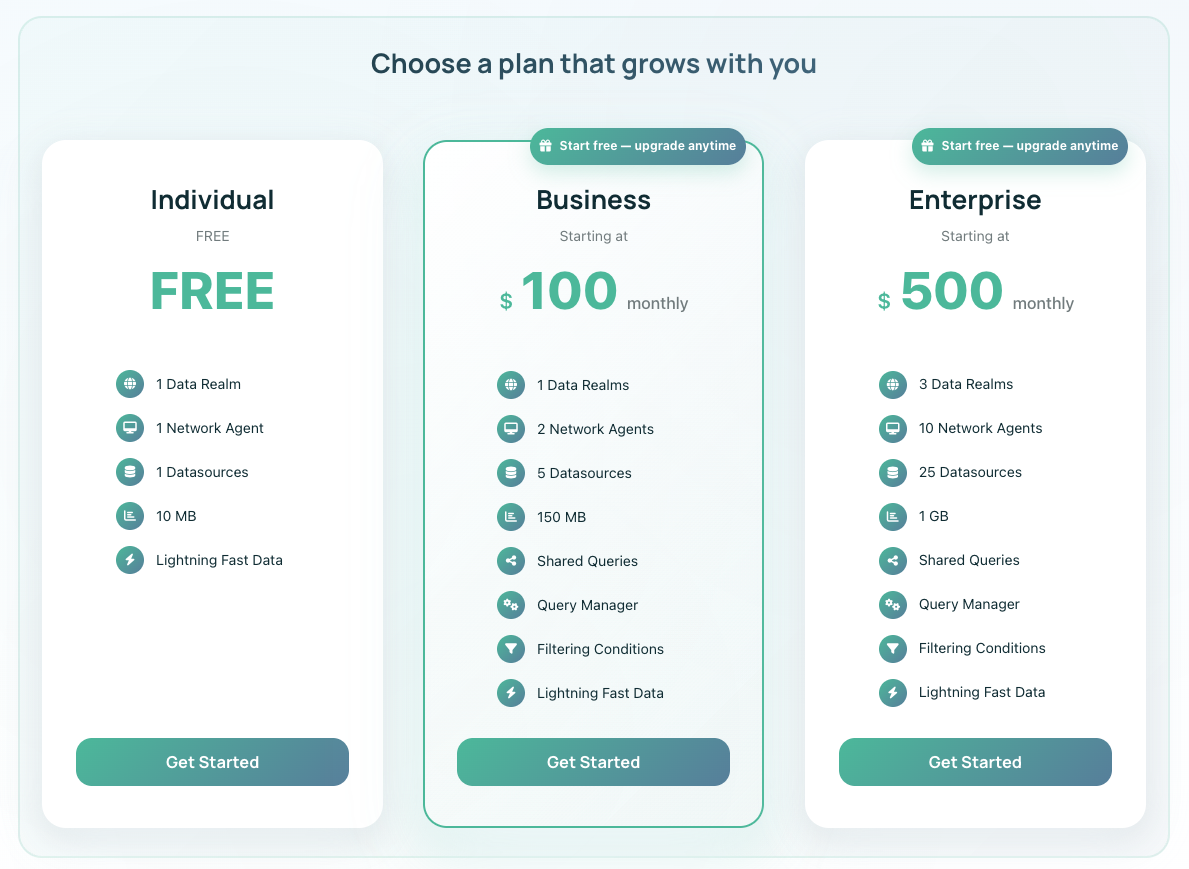This screenshot has width=1189, height=869.
Task: Click the $500 monthly price
Action: (952, 292)
